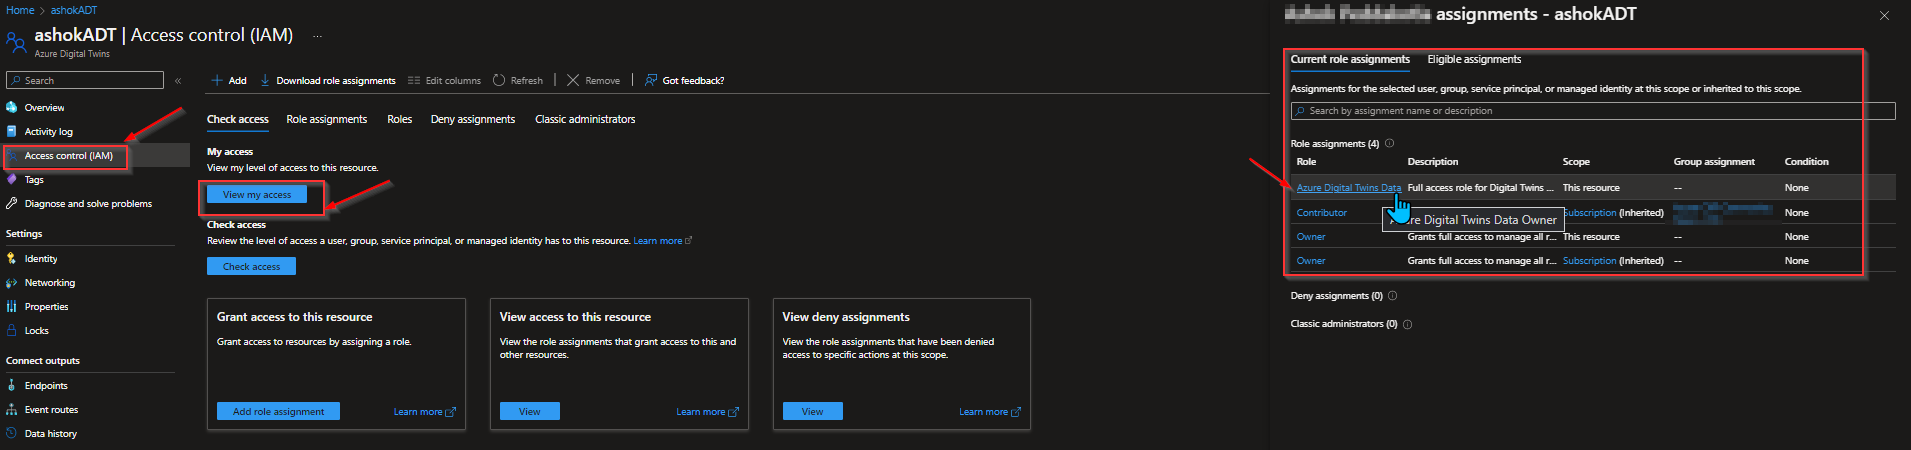
Task: Open Owner role link scoped to This resource
Action: pos(1310,237)
